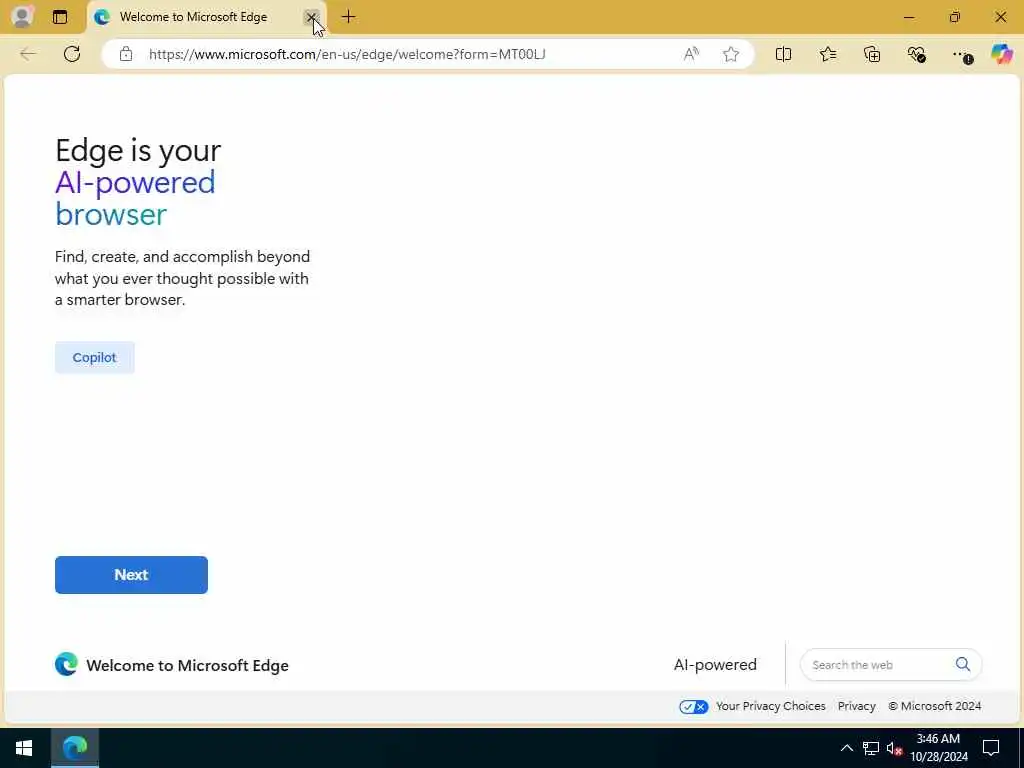
Task: Click the Welcome to Microsoft Edge footer text
Action: 187,665
